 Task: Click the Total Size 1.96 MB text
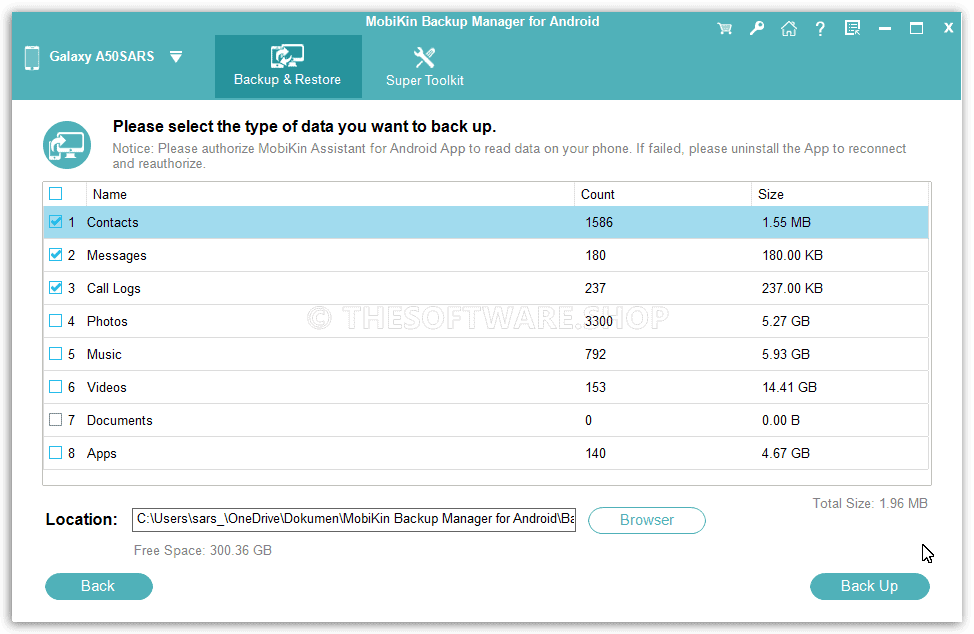pos(870,504)
